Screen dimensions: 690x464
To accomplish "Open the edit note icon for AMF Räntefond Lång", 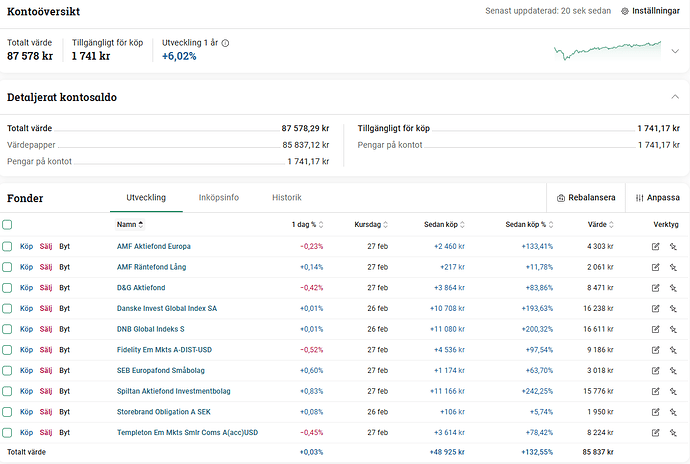I will point(655,267).
